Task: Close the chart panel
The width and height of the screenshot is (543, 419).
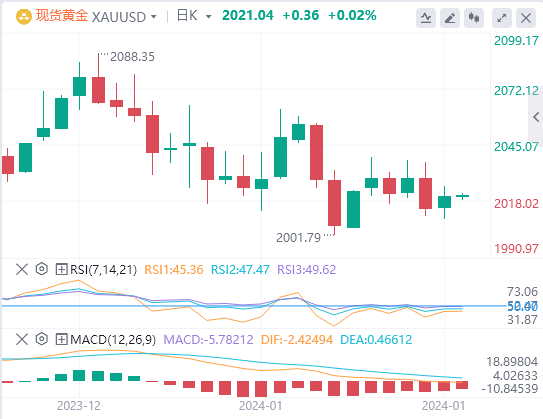Action: click(526, 18)
